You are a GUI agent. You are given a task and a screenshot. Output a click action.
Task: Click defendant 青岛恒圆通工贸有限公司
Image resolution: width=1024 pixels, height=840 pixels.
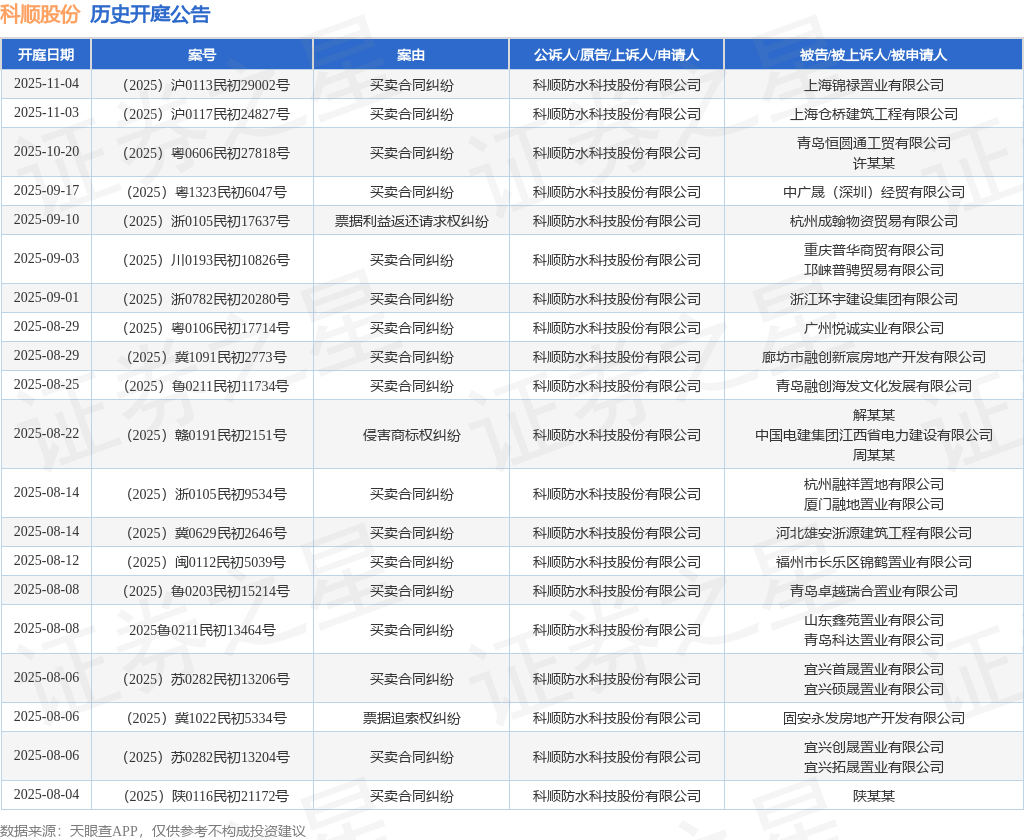[x=874, y=143]
